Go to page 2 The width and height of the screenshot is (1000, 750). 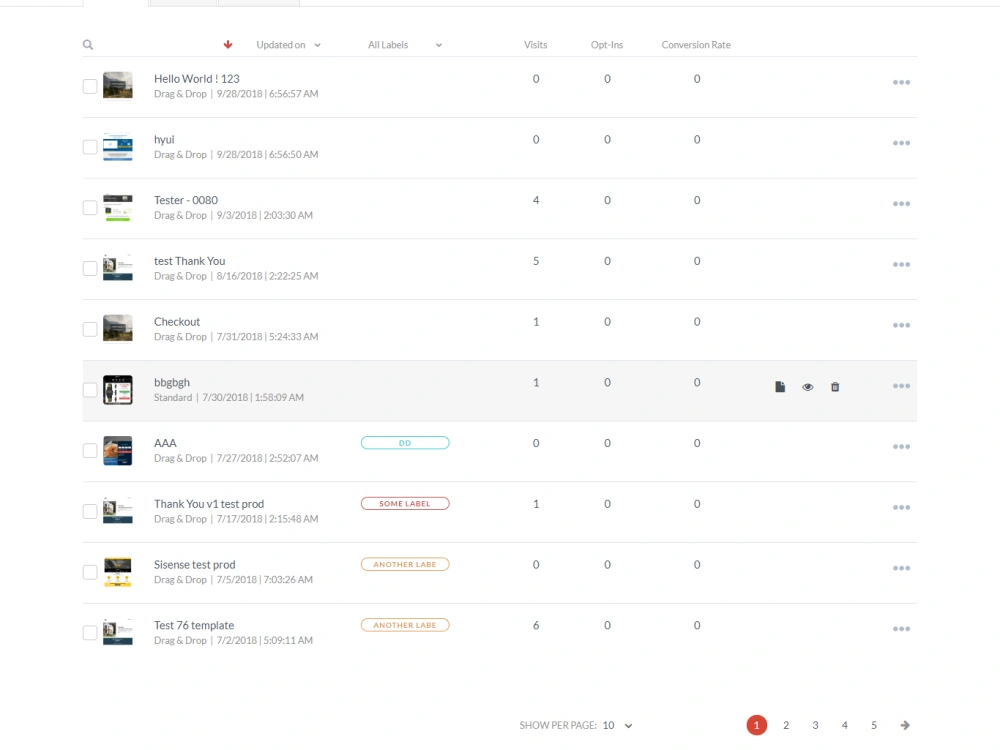coord(786,725)
